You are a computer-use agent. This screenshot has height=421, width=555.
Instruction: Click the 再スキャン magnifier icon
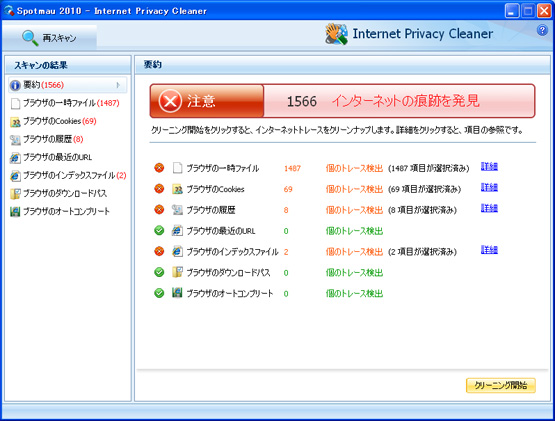click(x=30, y=38)
